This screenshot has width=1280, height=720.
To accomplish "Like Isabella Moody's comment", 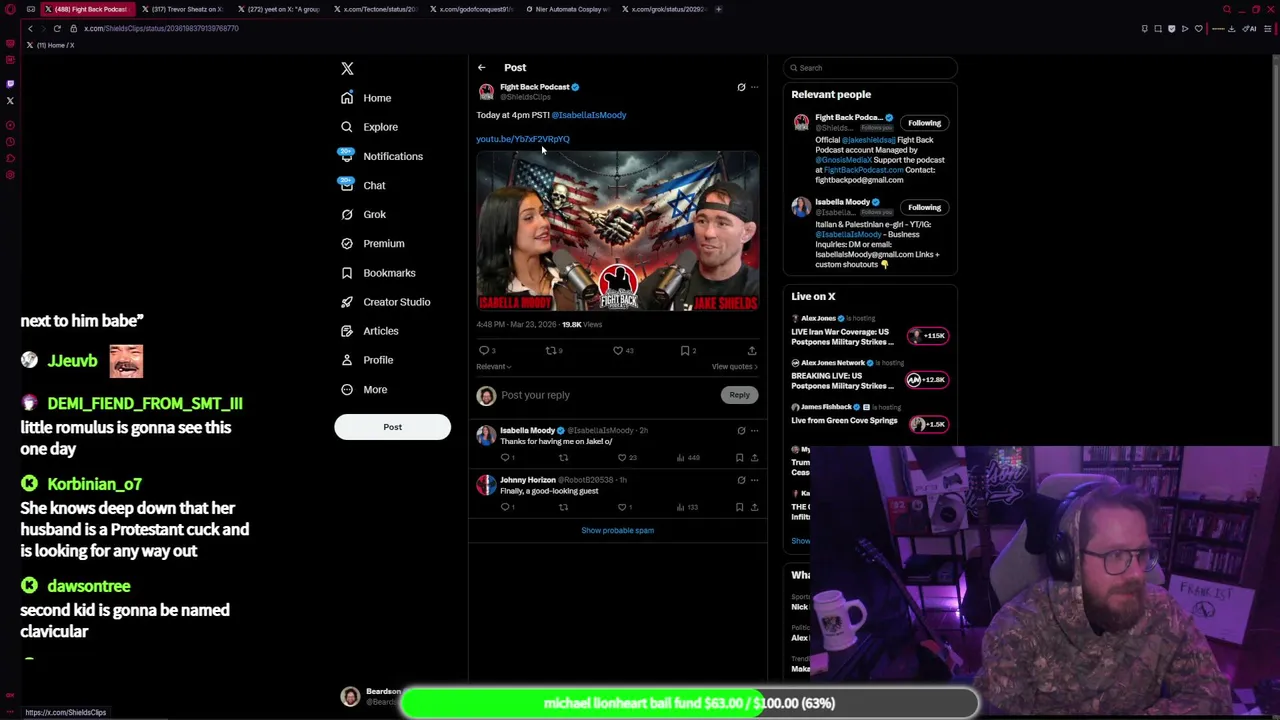I will 623,458.
